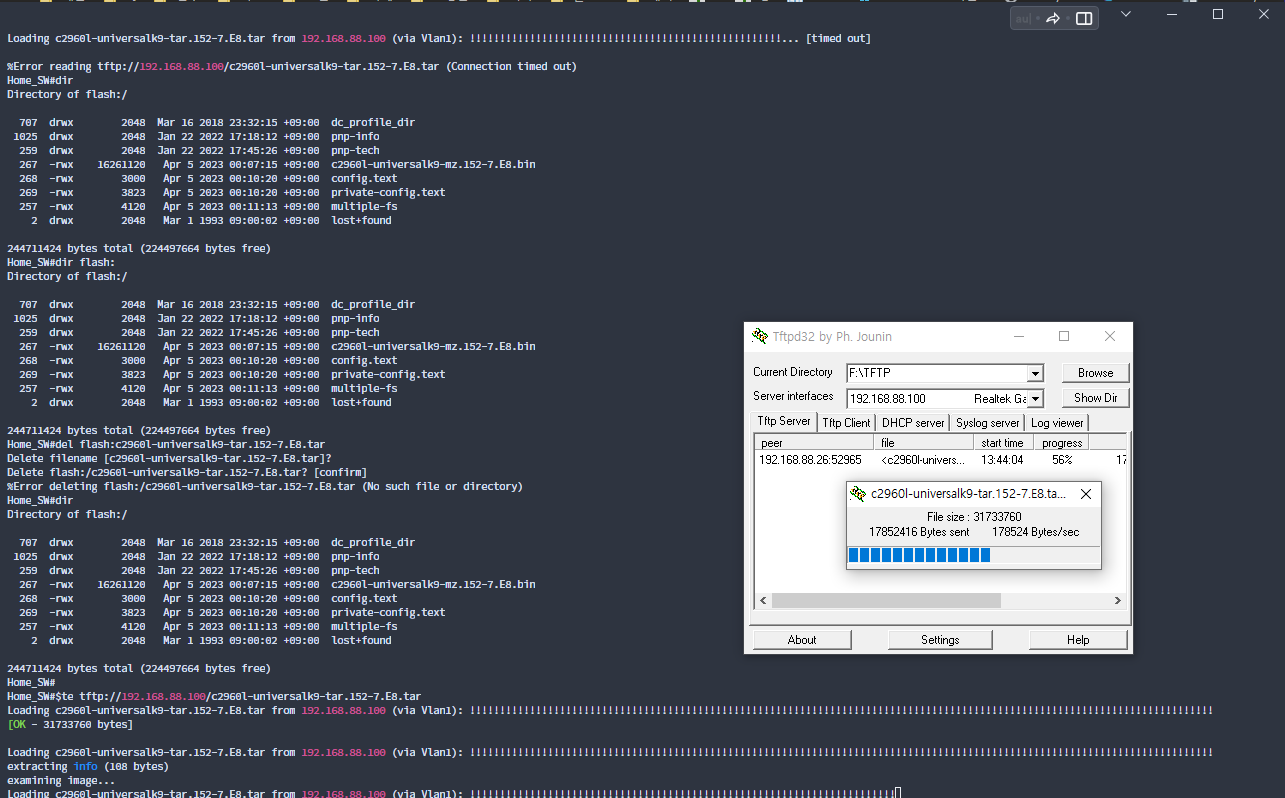Switch to the Tftp Client tab

(846, 423)
